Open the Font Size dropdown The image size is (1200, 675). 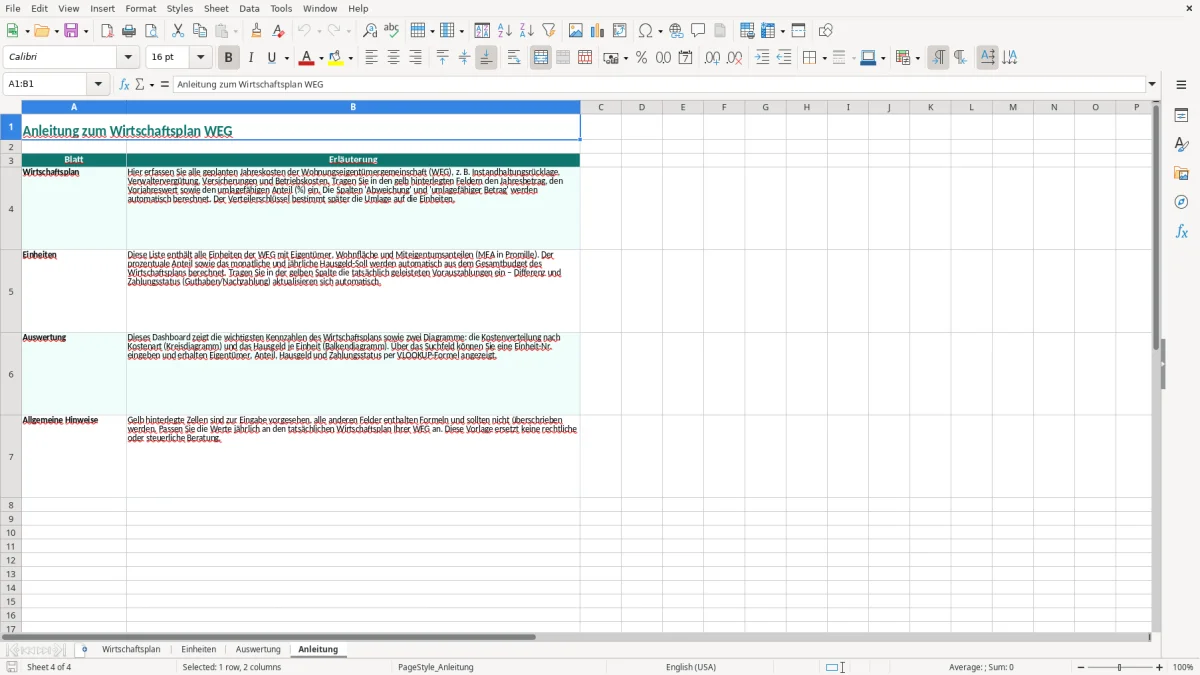pyautogui.click(x=201, y=58)
